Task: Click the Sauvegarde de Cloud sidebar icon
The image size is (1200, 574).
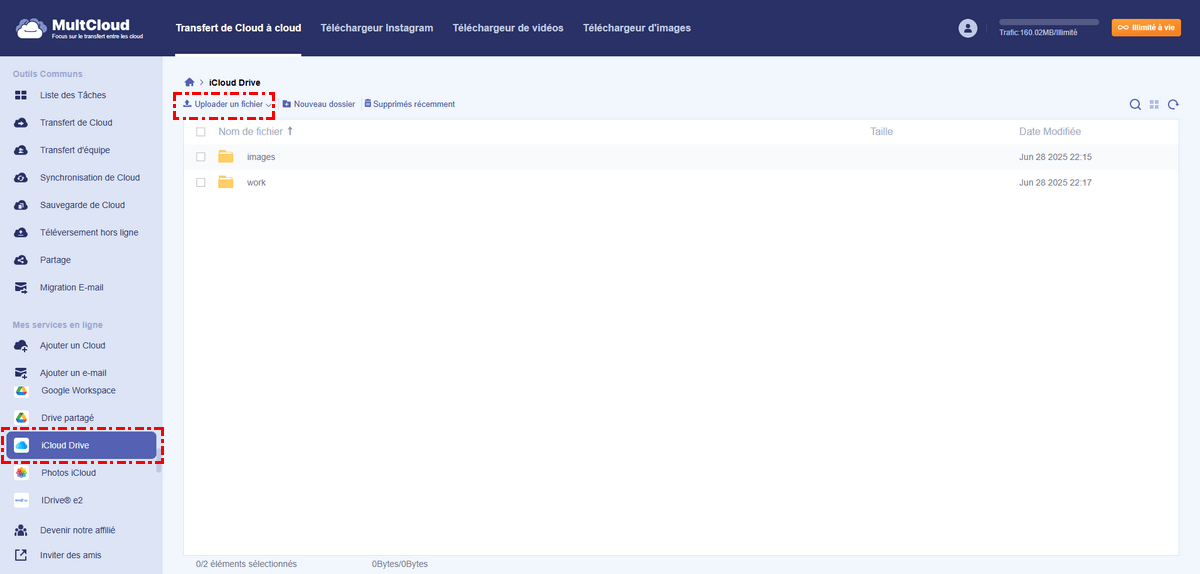Action: (x=21, y=205)
